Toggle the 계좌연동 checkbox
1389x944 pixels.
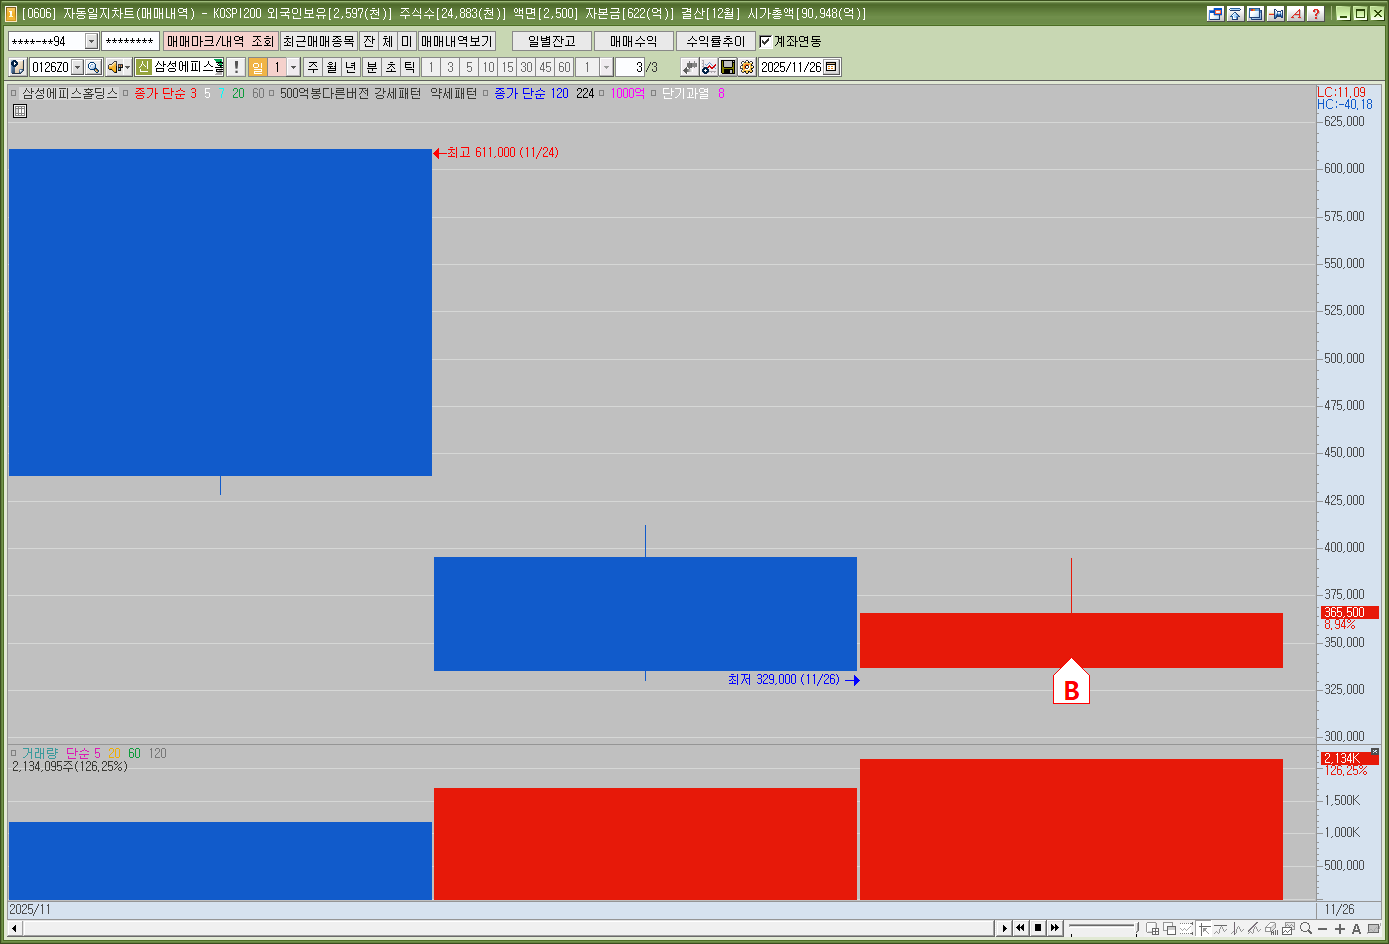765,41
